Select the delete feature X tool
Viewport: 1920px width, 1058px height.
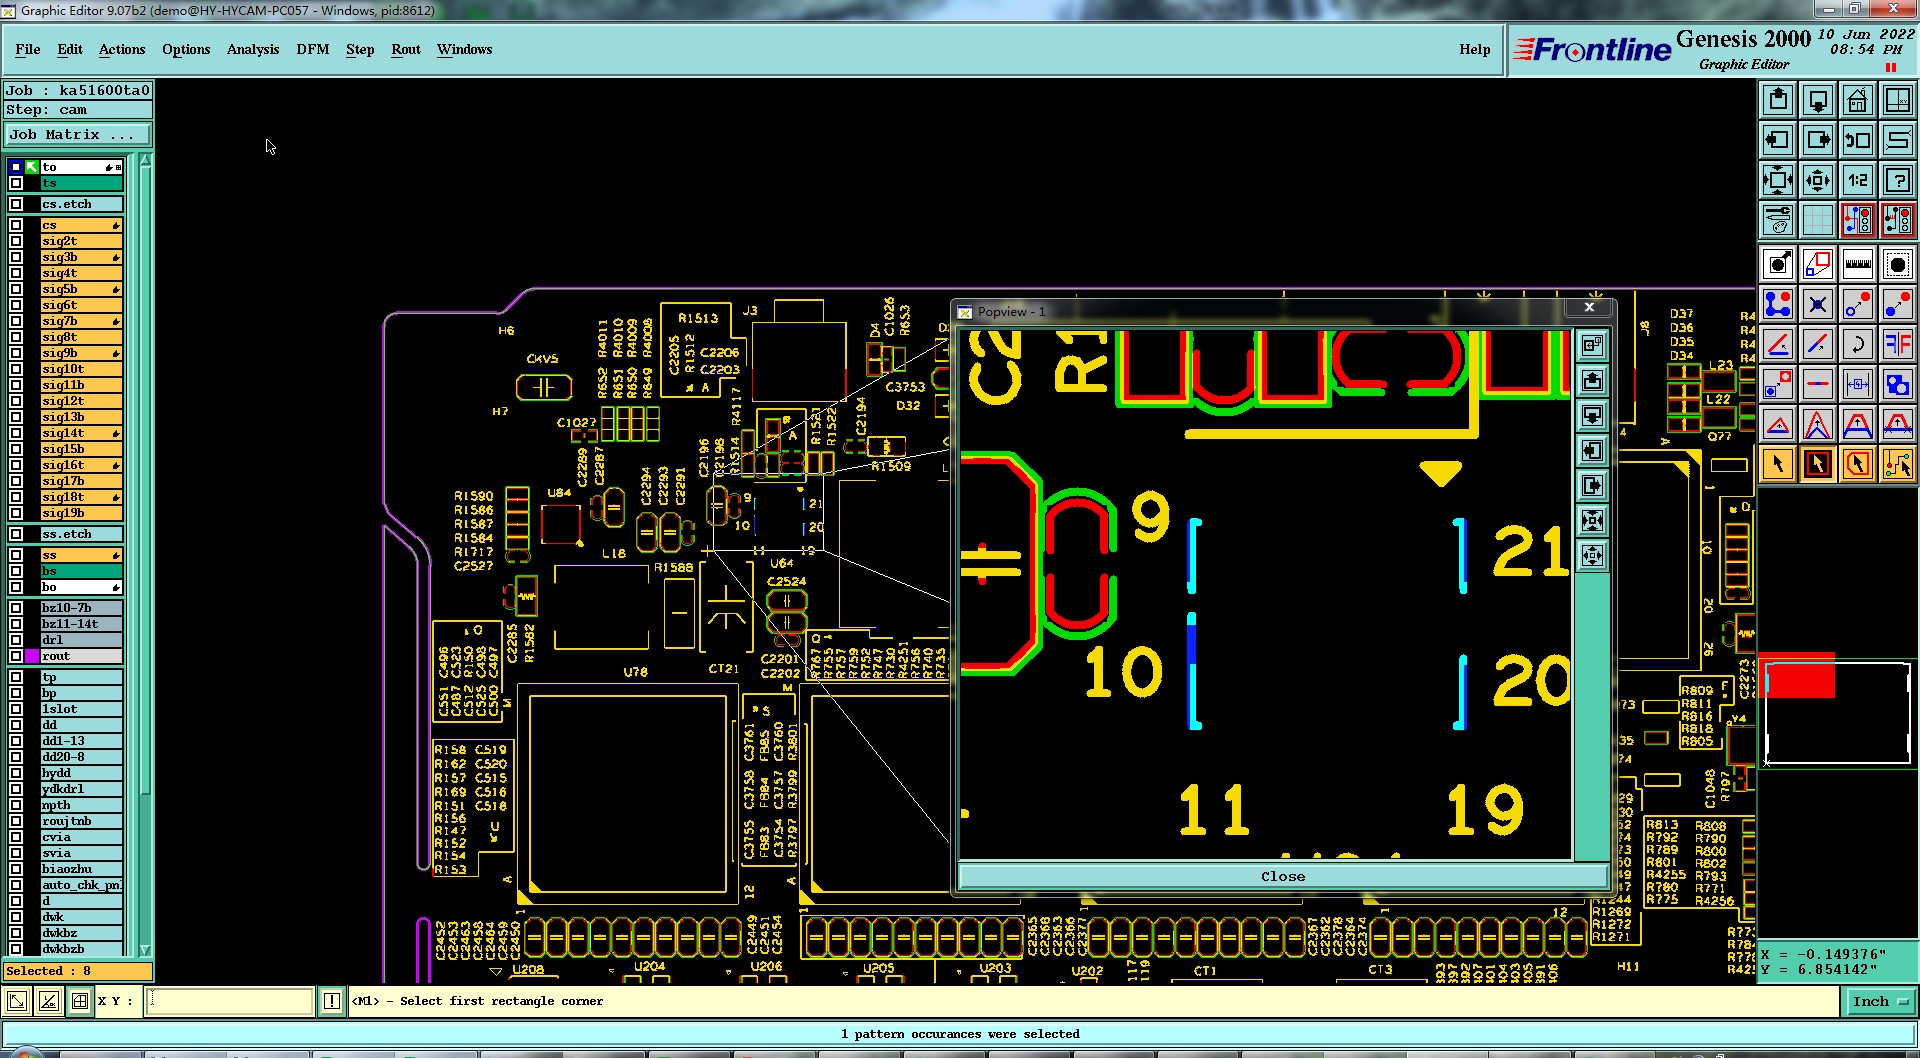1817,304
